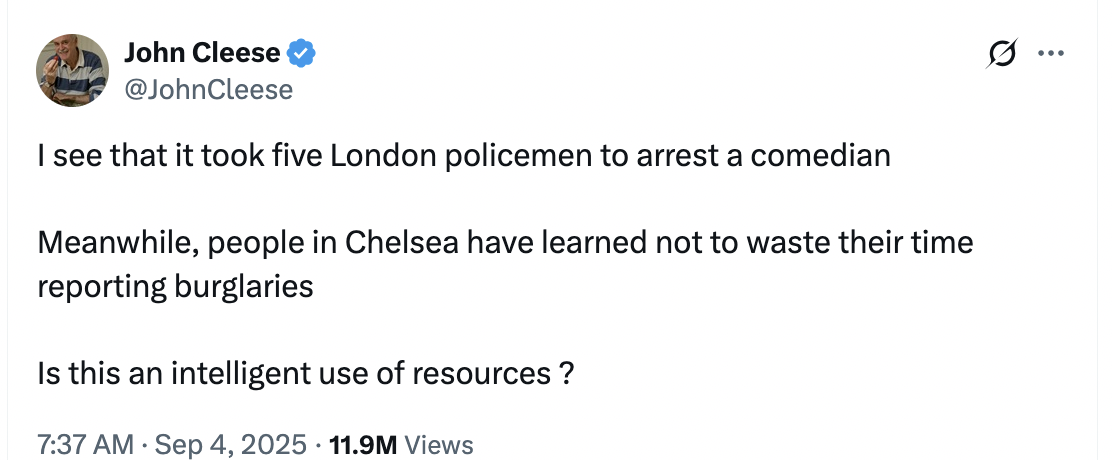
Task: Open the @JohnCleese handle link
Action: click(x=208, y=89)
